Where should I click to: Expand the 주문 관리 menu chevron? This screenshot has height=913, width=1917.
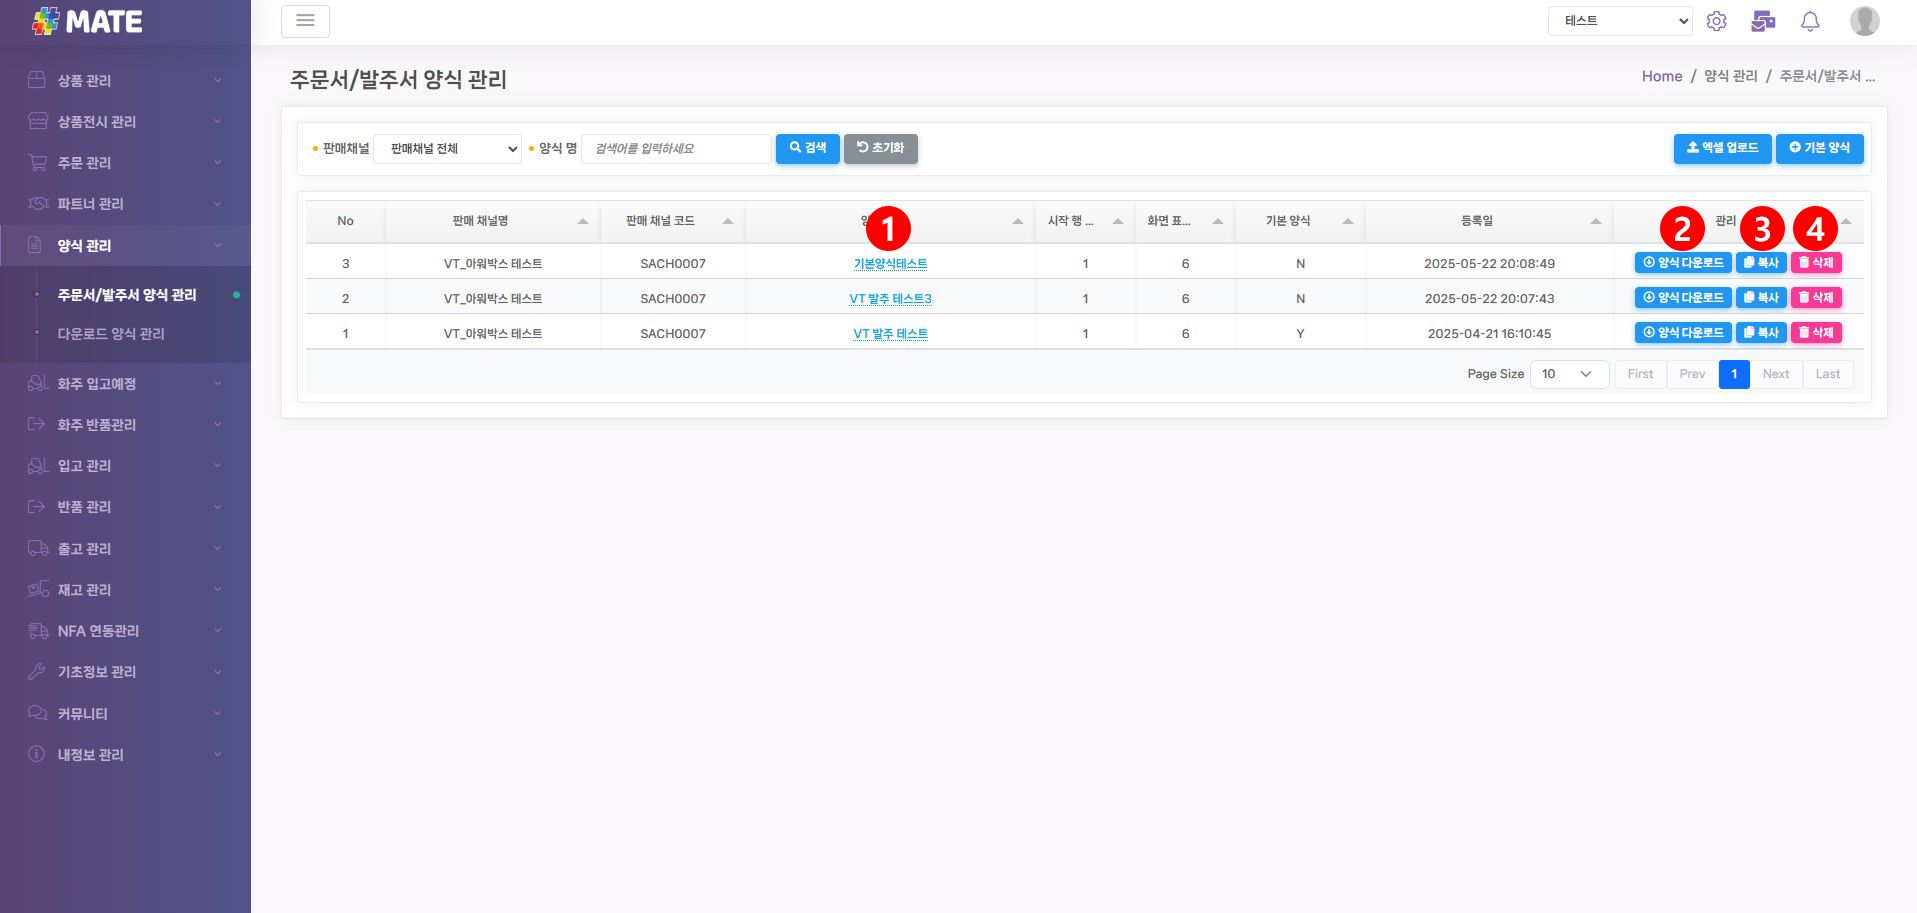(x=217, y=162)
